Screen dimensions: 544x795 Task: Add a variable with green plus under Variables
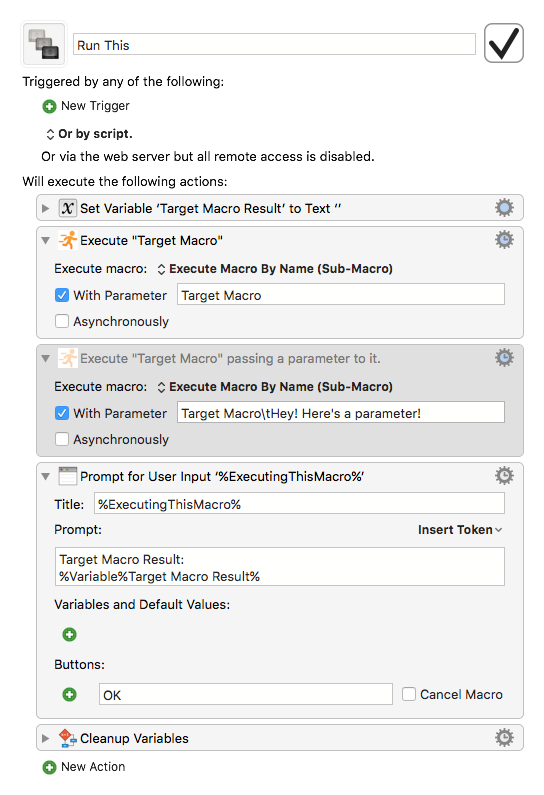[69, 634]
